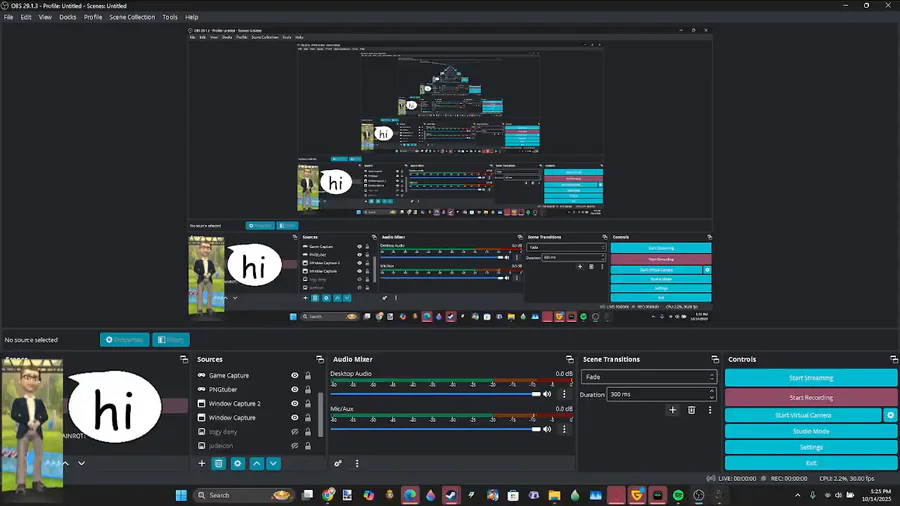900x506 pixels.
Task: Mute Desktop Audio speaker icon
Action: tap(547, 394)
